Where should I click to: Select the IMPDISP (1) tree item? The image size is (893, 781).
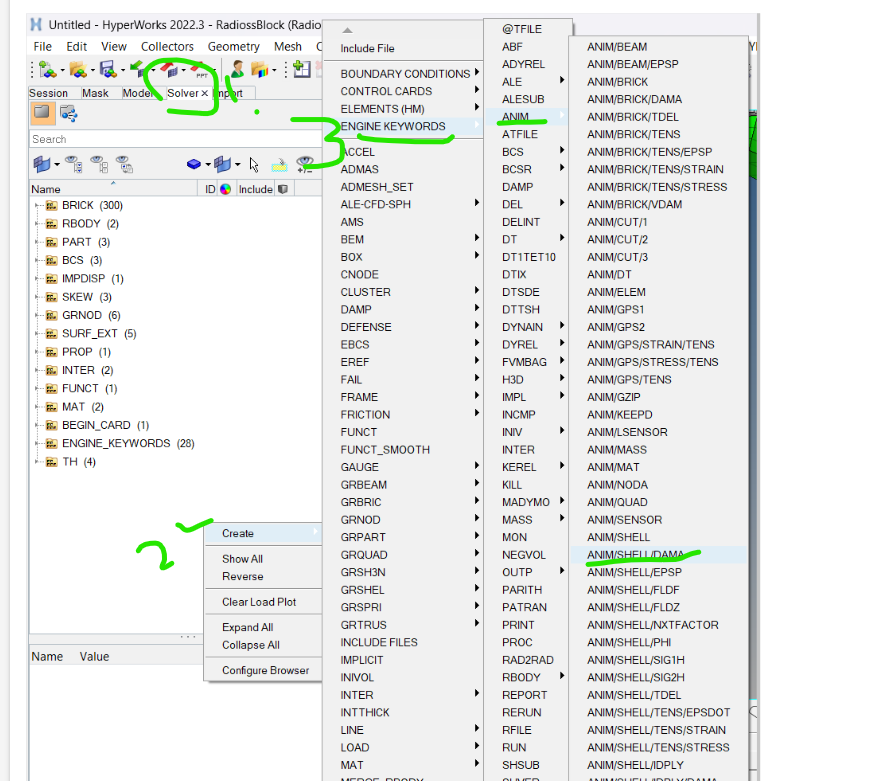(x=93, y=279)
